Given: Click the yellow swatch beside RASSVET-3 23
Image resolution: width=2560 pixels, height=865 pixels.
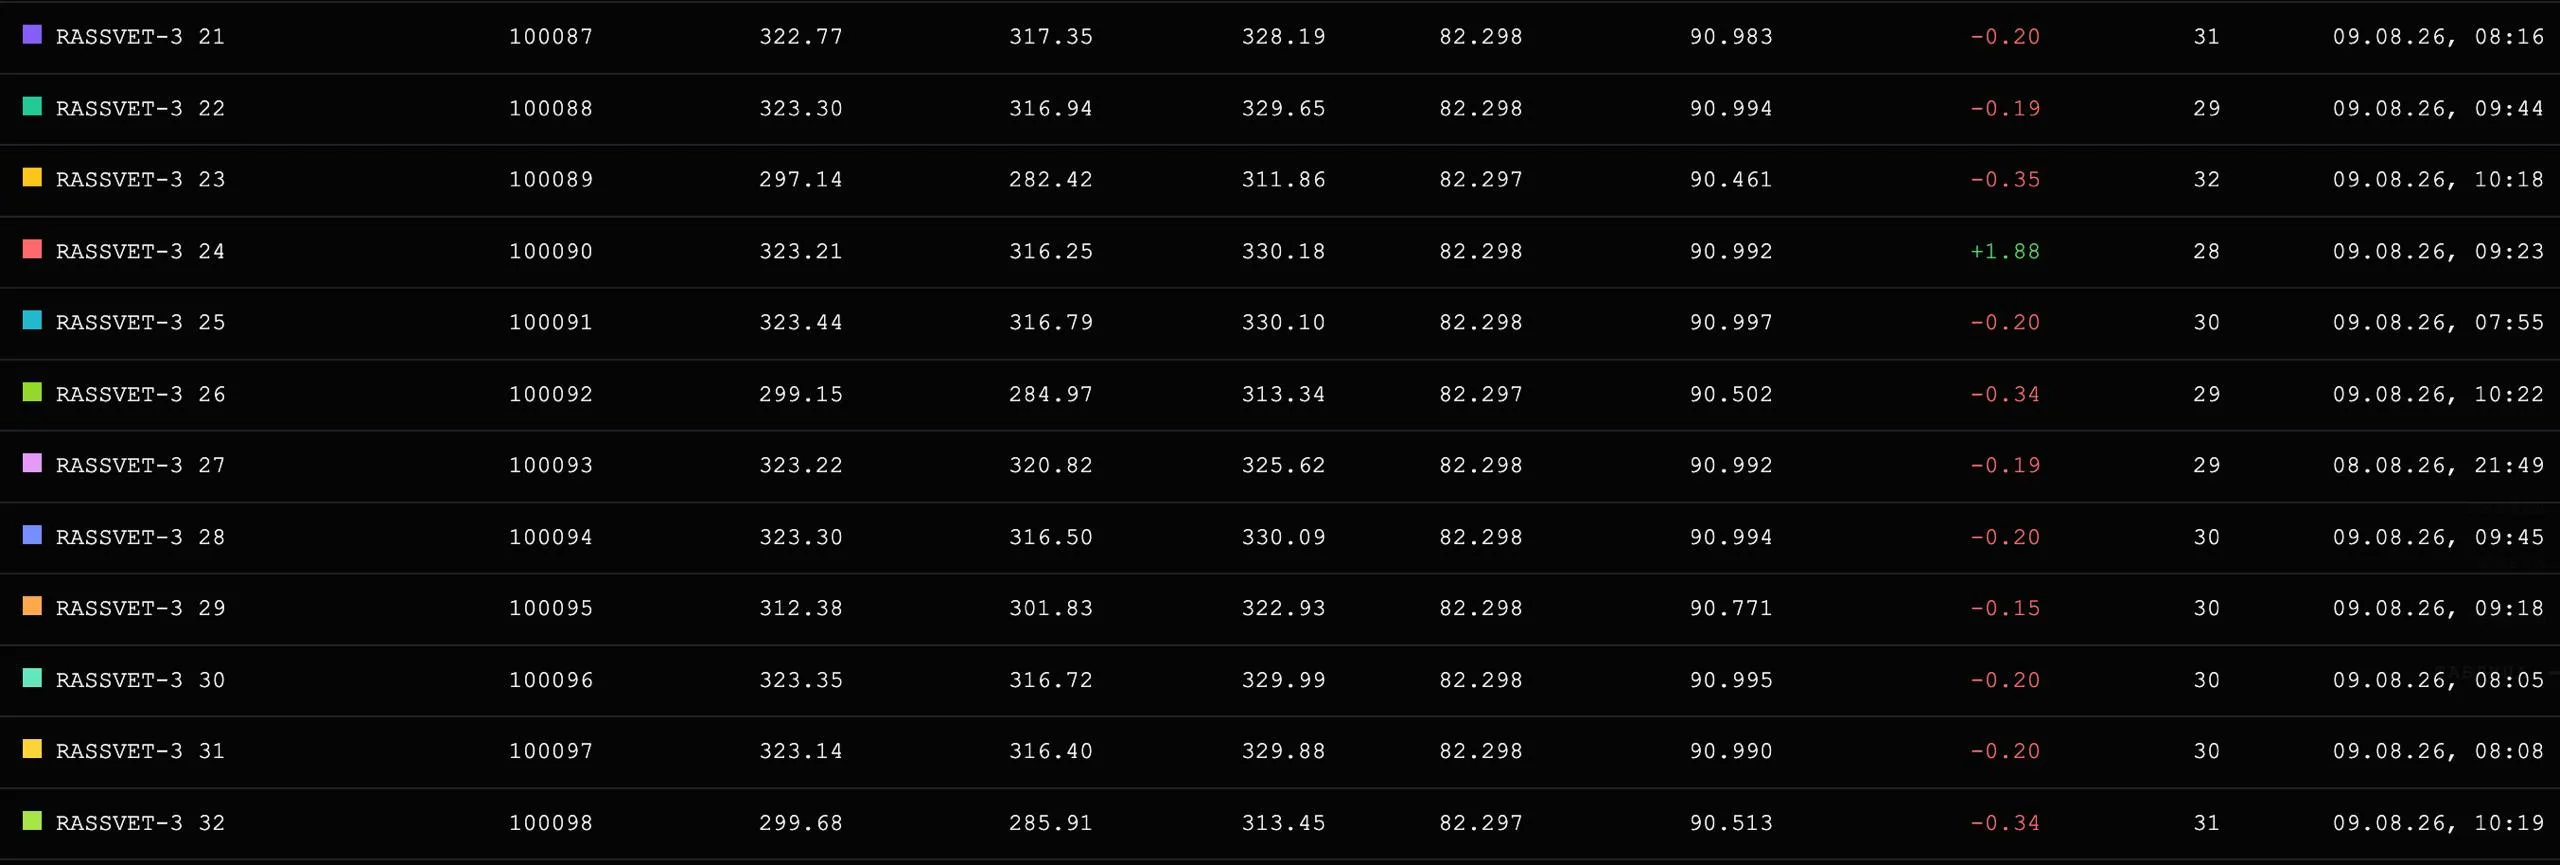Looking at the screenshot, I should coord(32,178).
